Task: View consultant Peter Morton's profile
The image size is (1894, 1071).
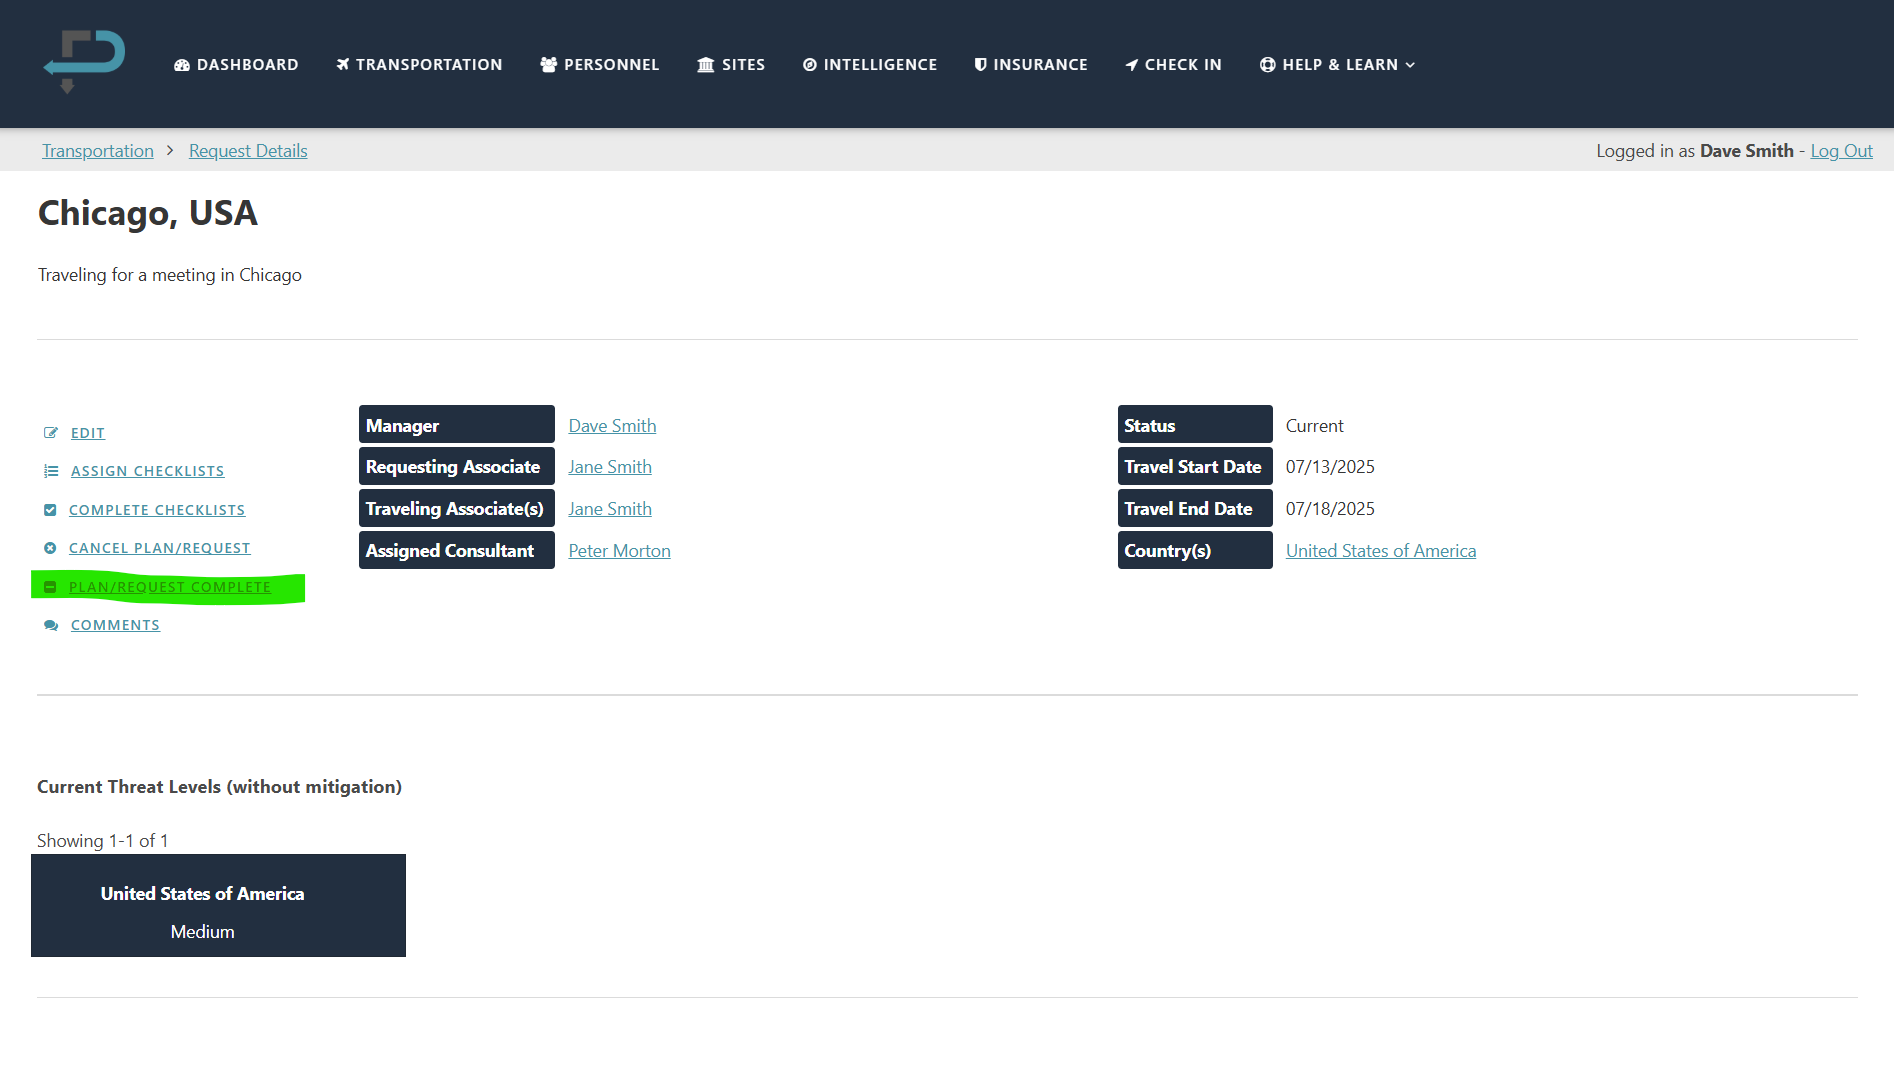Action: 619,551
